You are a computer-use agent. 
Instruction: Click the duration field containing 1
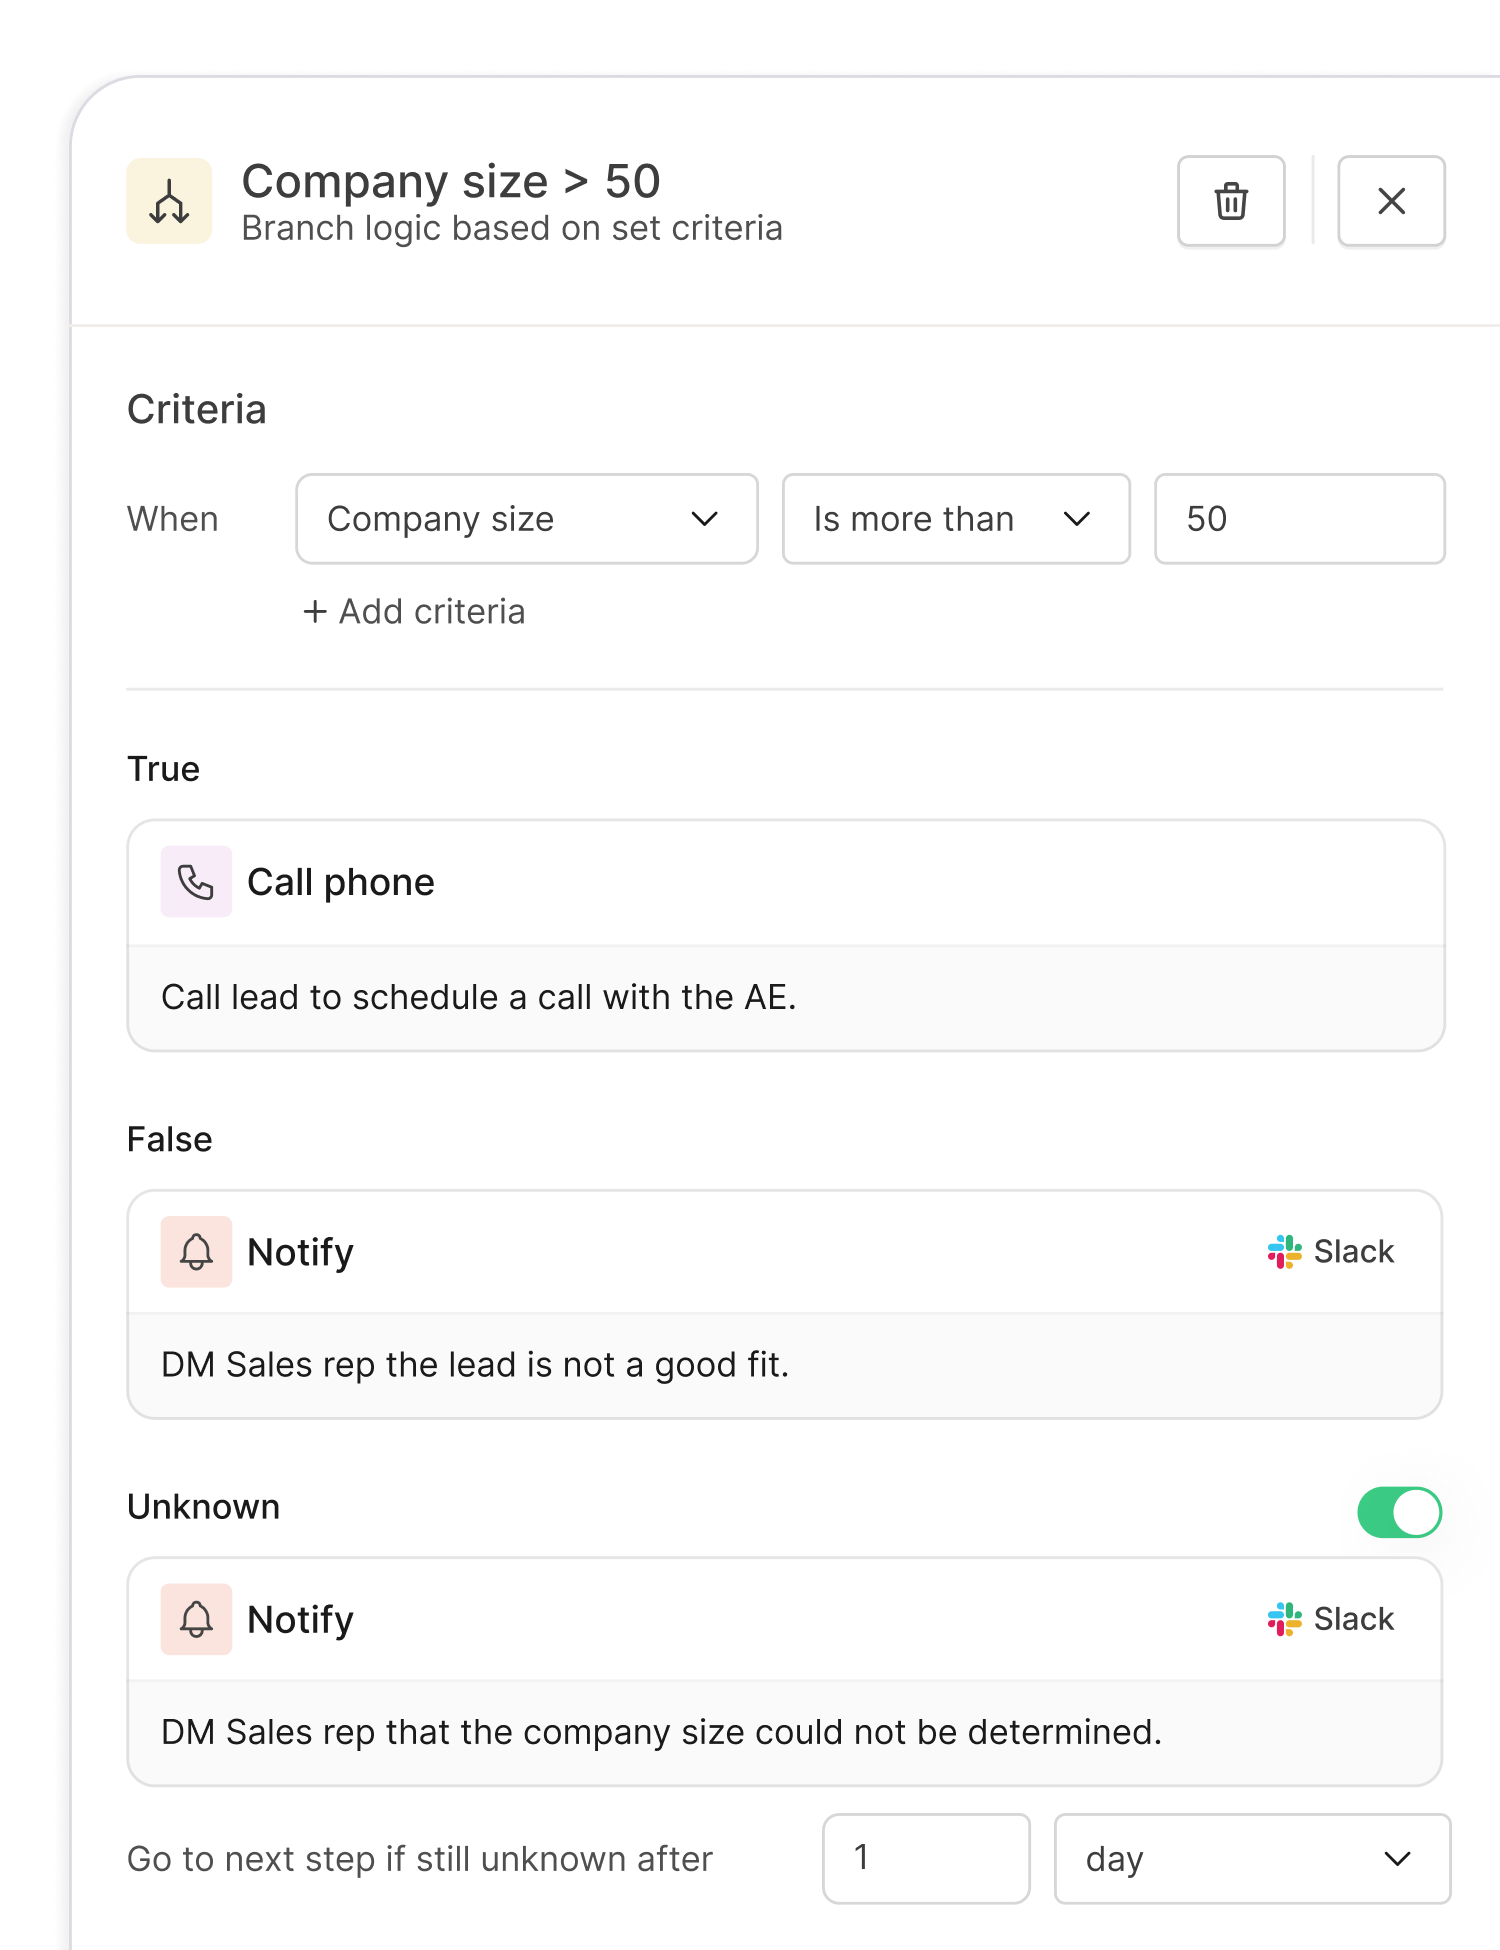click(x=925, y=1859)
